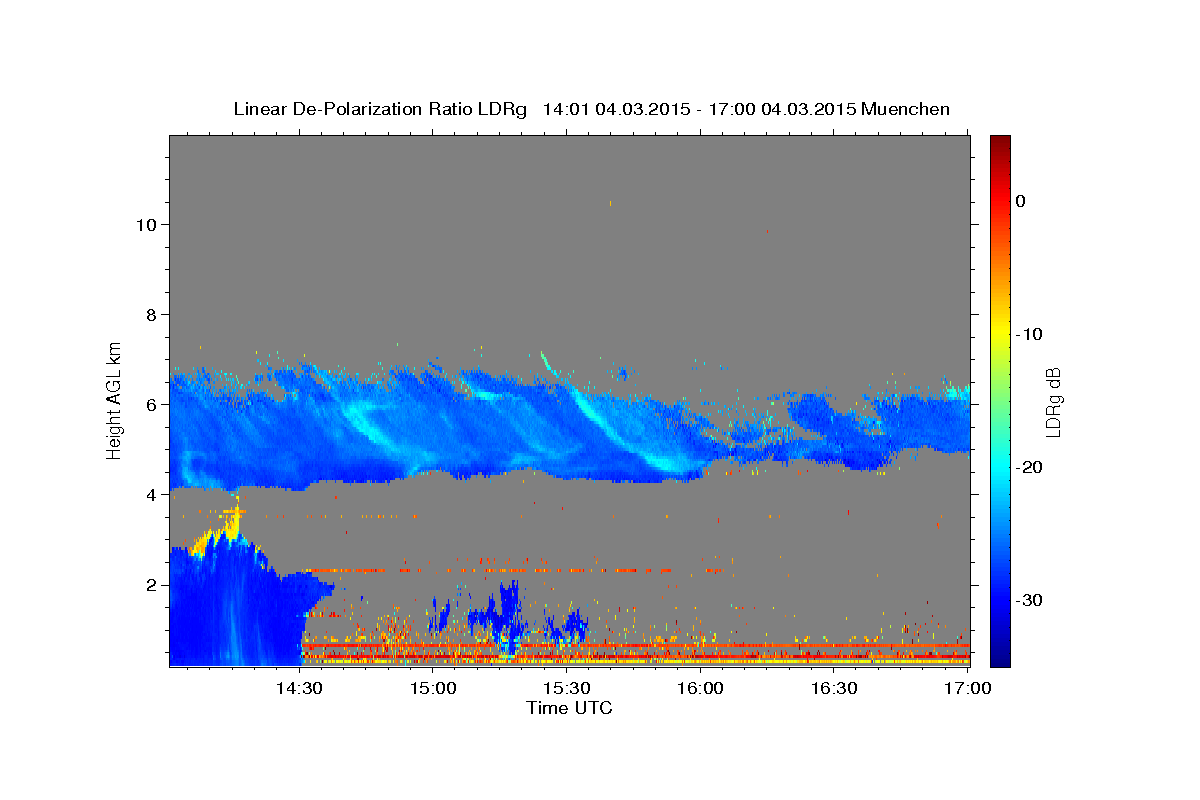Click the end time '17:00 04.03.2015' in title
The height and width of the screenshot is (800, 1200).
(782, 109)
